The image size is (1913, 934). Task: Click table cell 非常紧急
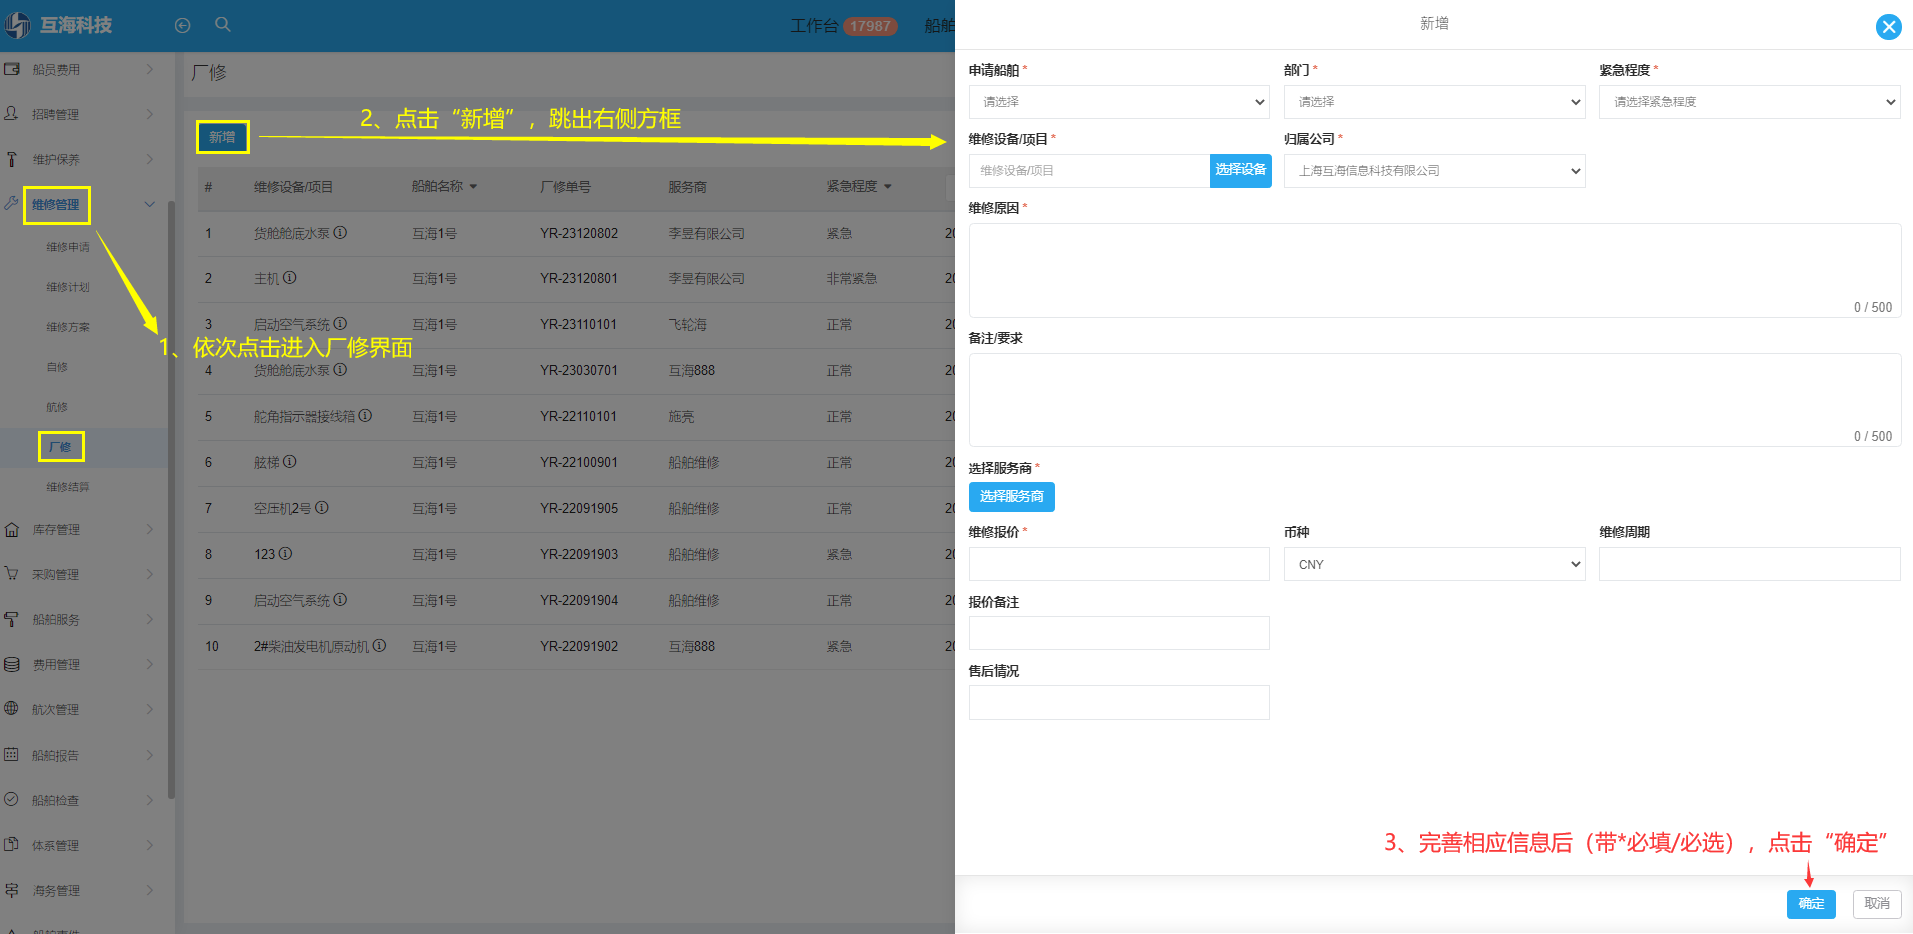[851, 279]
